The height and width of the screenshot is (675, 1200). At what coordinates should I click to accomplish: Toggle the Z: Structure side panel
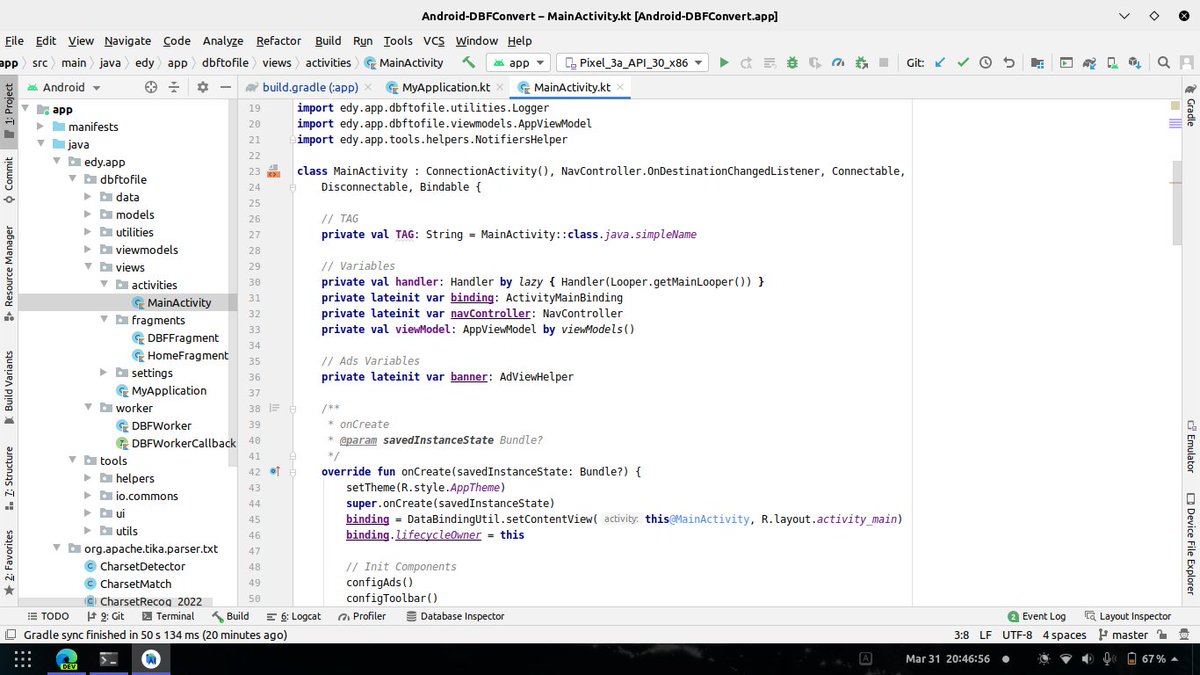(9, 476)
